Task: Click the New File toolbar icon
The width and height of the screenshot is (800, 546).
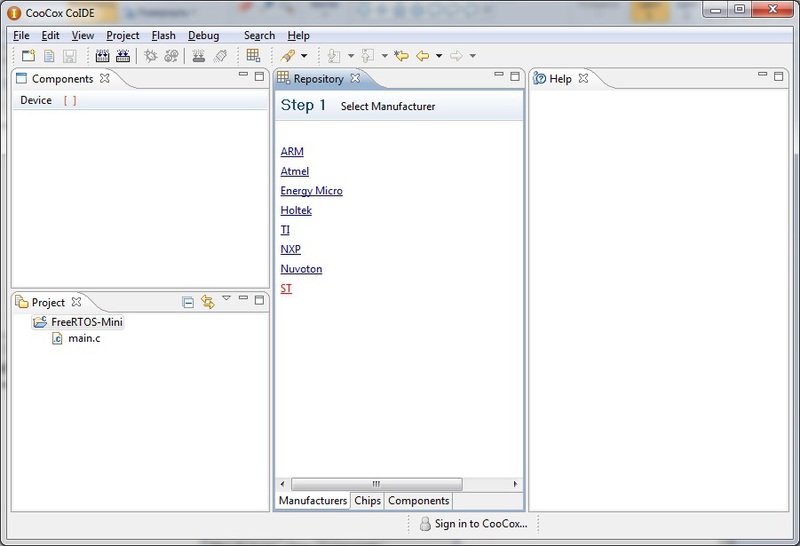Action: click(x=49, y=56)
